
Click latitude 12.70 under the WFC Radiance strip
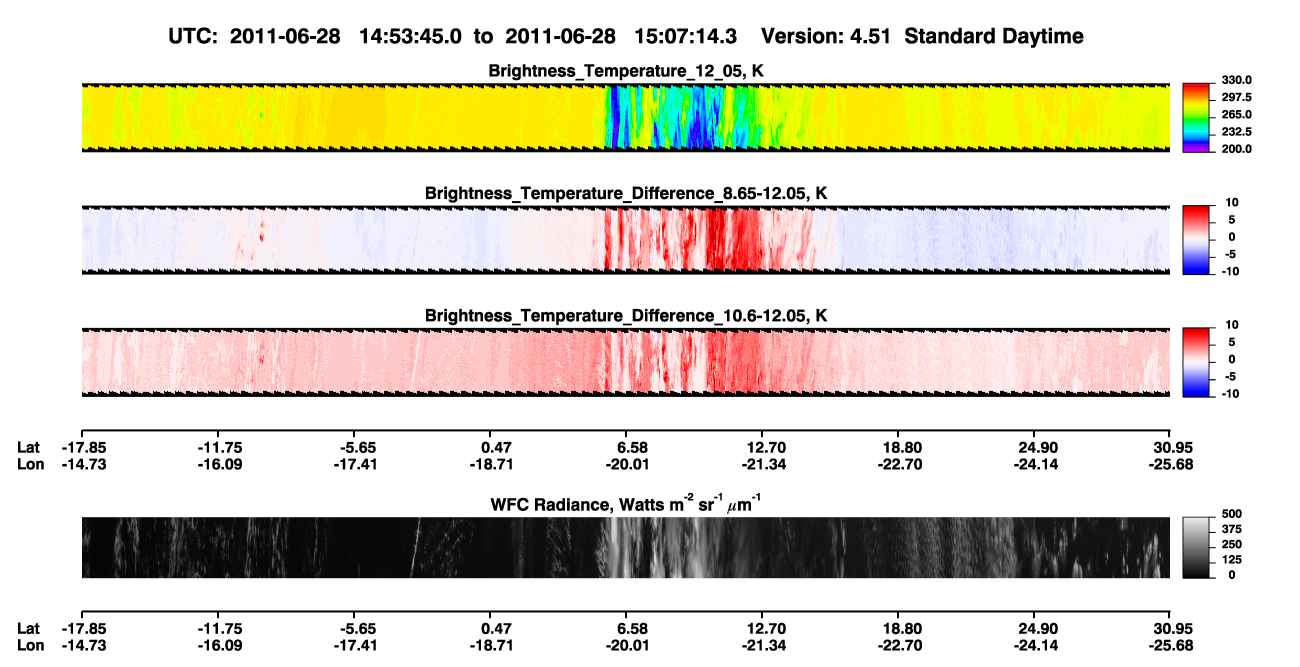pos(763,628)
